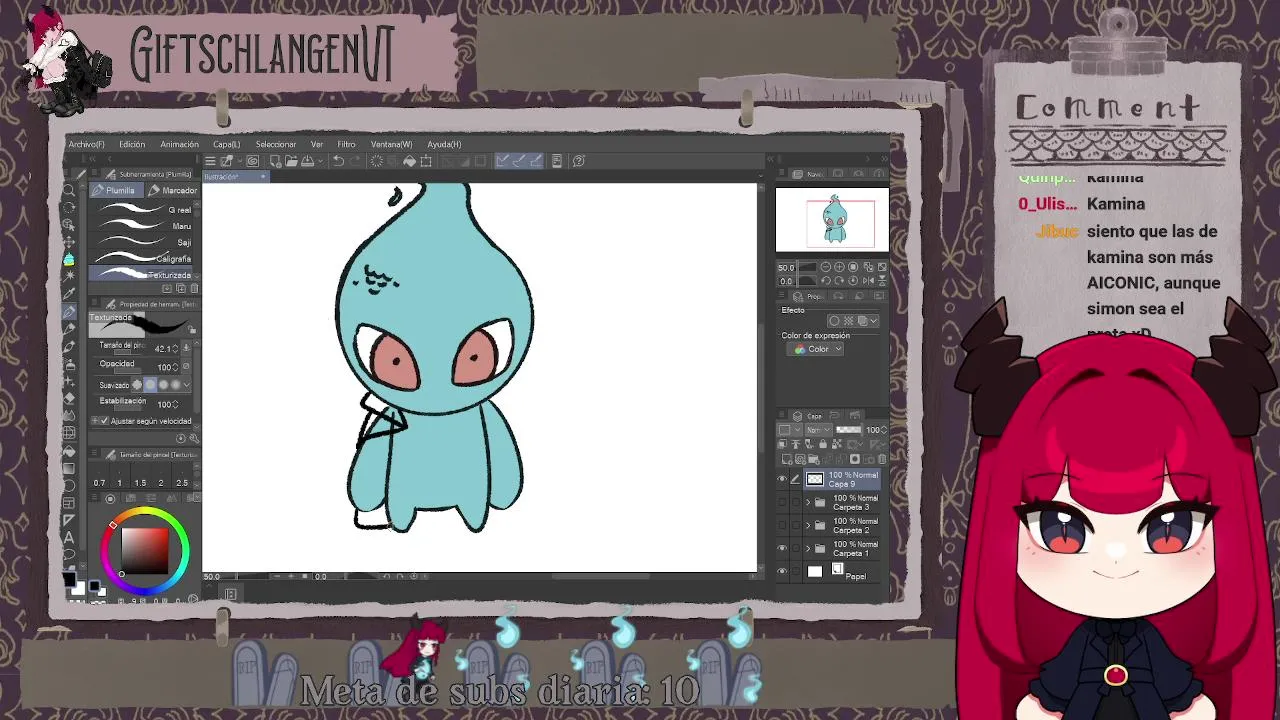Screen dimensions: 1280x720
Task: Select the Plumilla sub tool tab
Action: click(x=116, y=190)
